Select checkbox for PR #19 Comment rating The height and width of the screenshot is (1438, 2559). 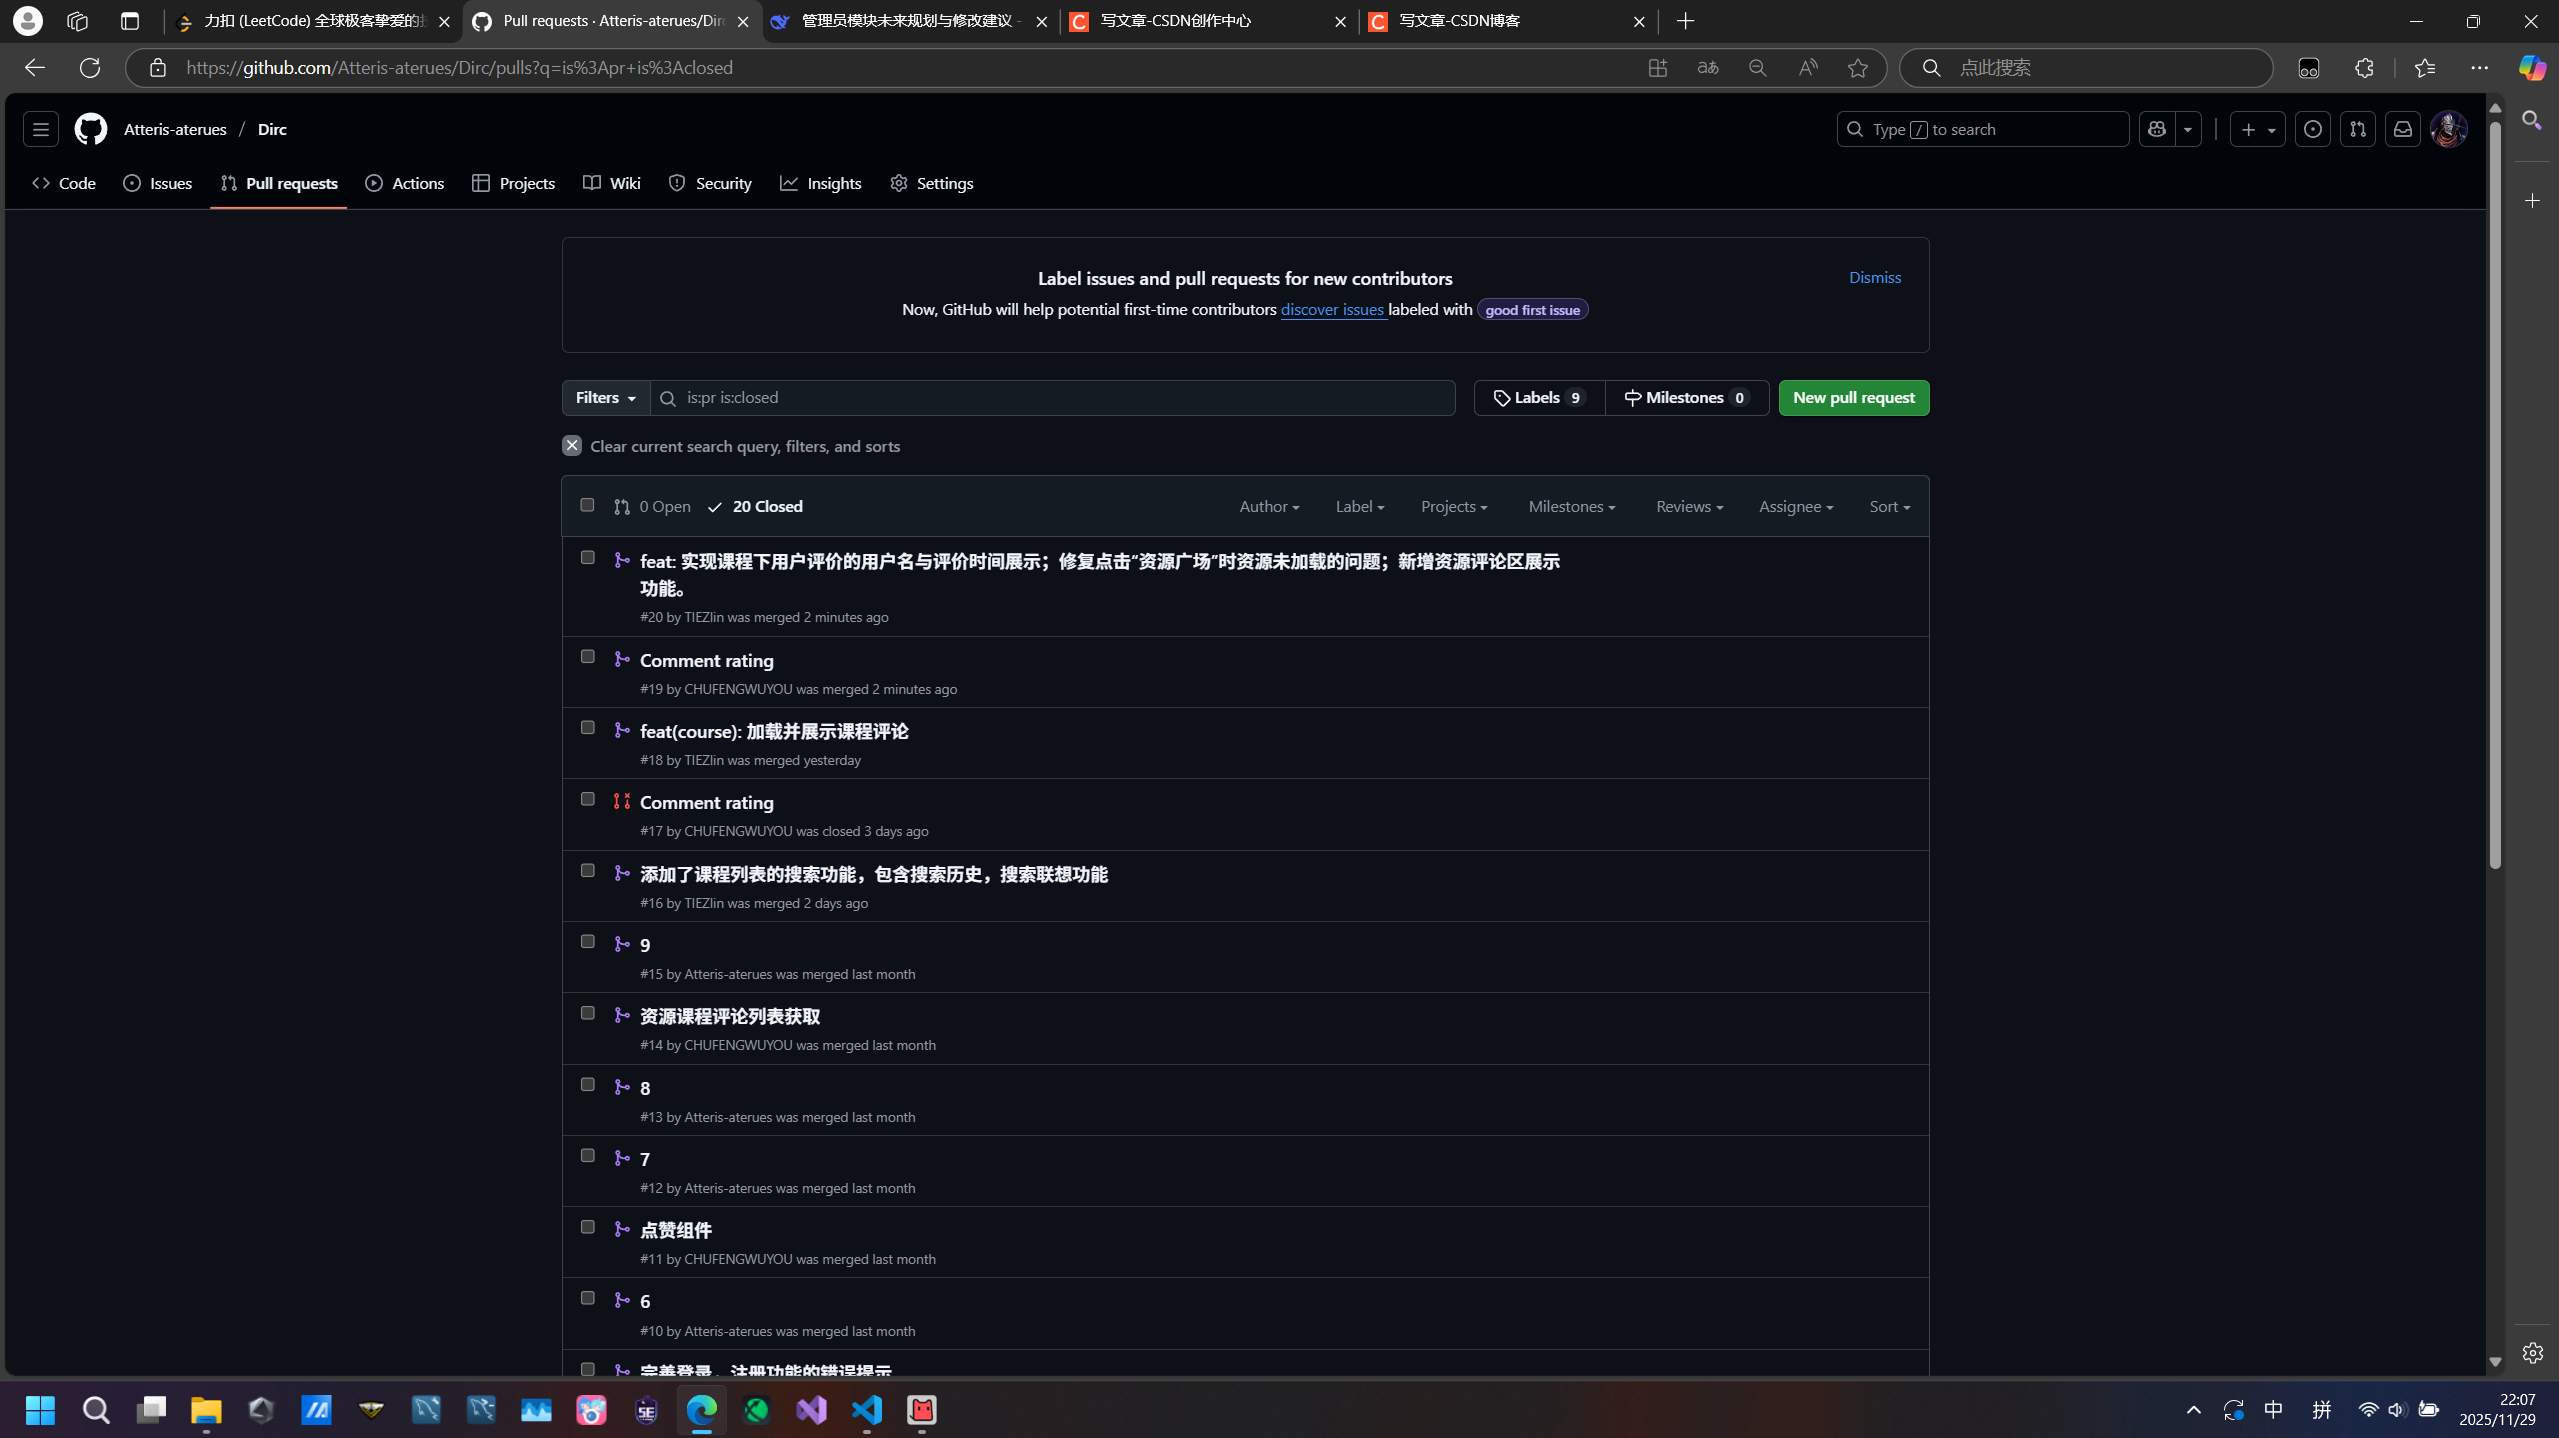[x=587, y=657]
